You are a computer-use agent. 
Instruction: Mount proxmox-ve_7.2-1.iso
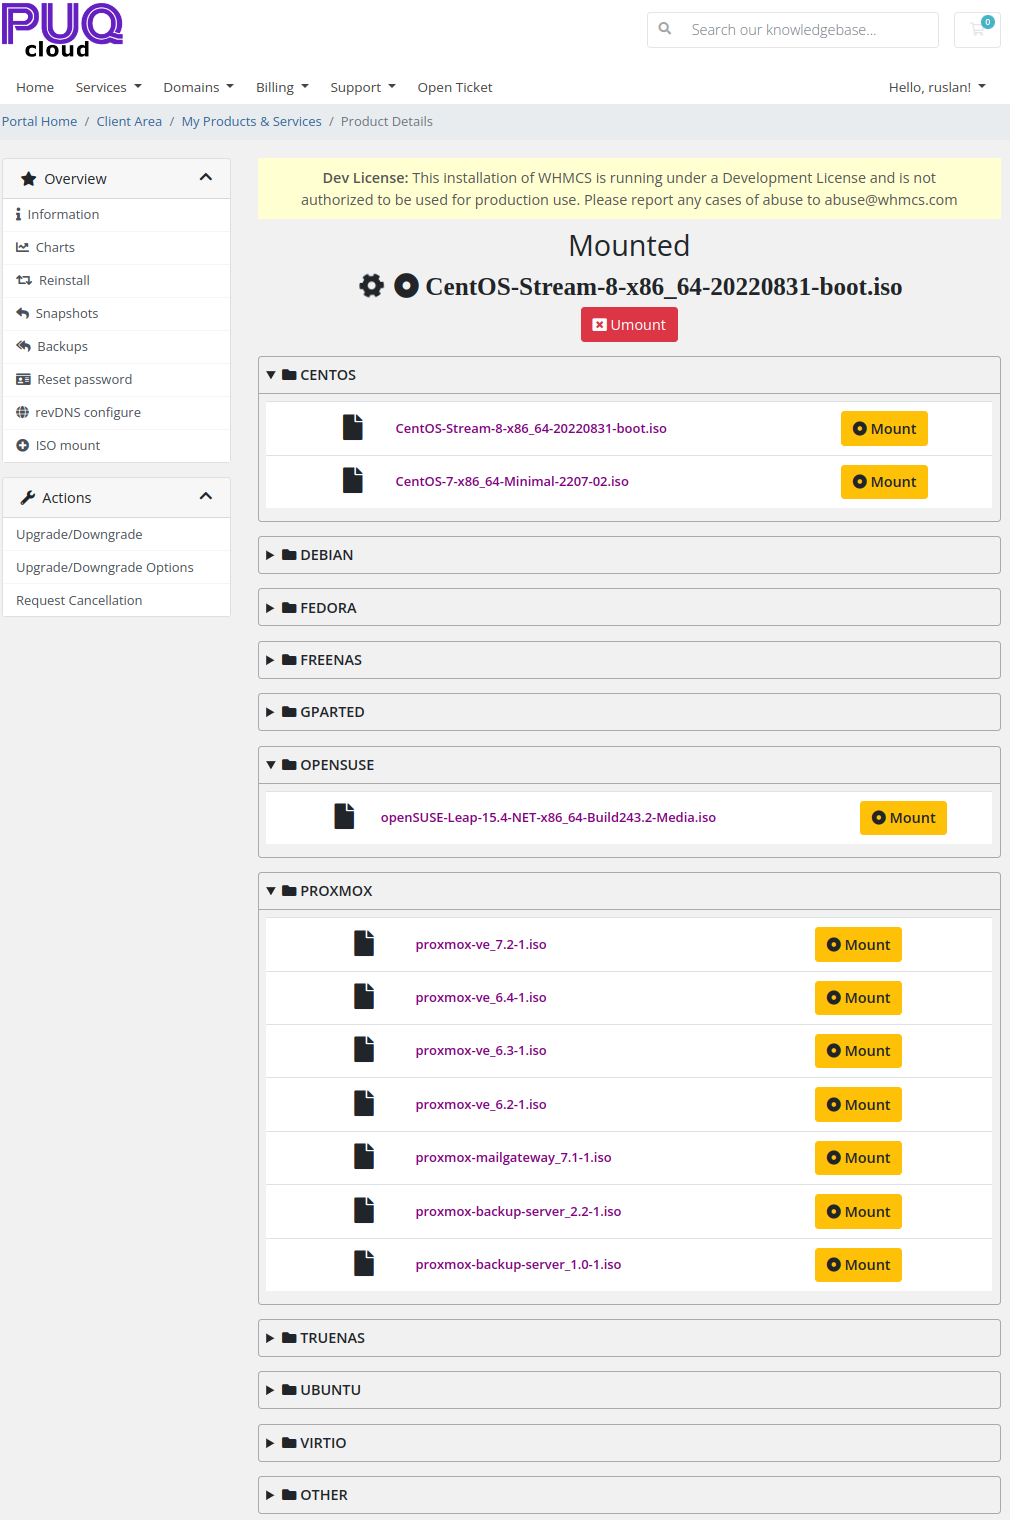(858, 945)
